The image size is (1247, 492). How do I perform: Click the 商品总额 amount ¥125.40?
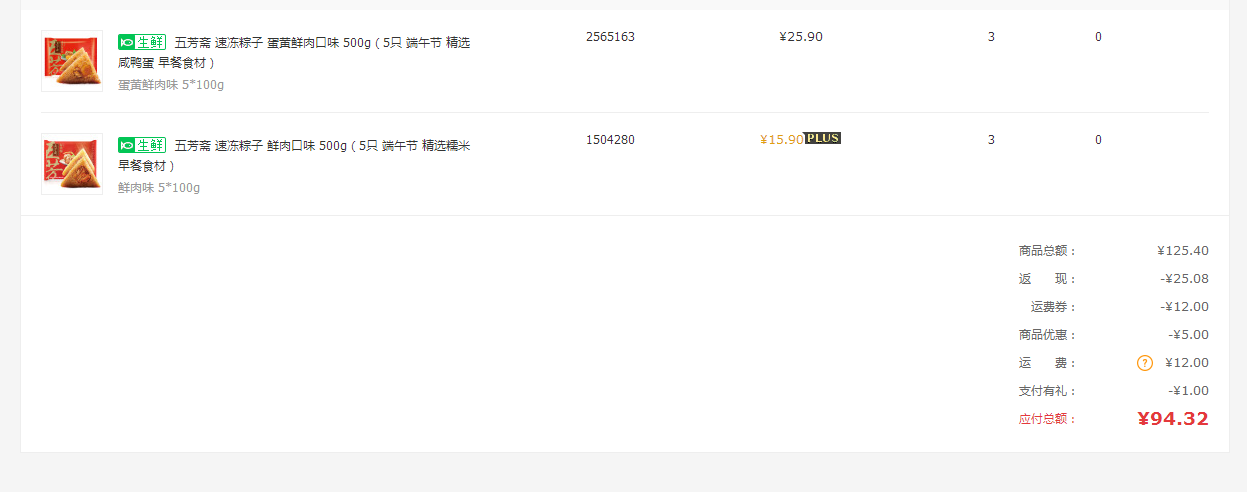pyautogui.click(x=1183, y=251)
